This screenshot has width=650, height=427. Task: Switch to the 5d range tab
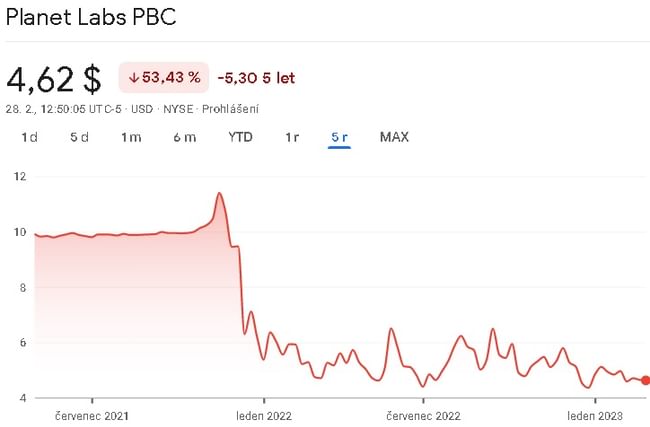pos(79,137)
